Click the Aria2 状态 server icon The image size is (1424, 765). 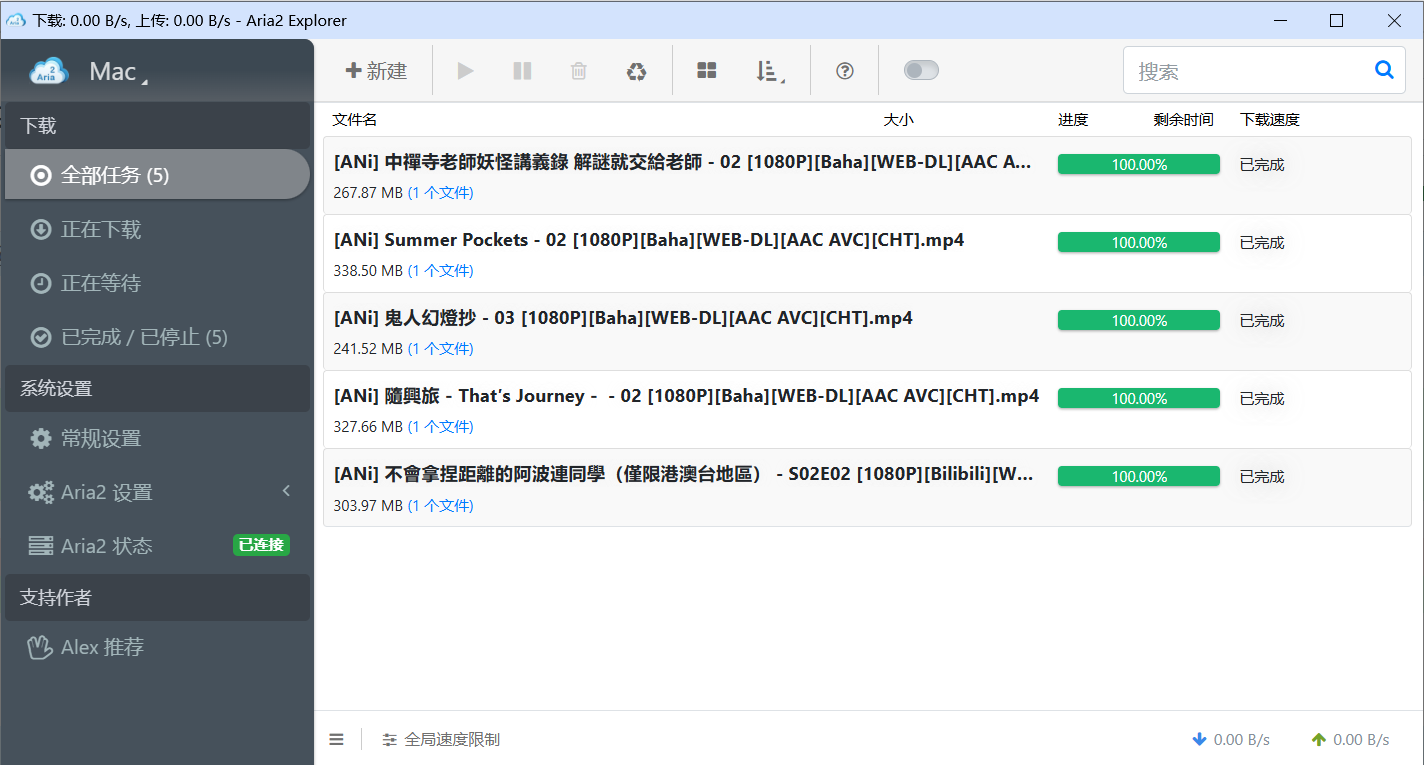click(41, 546)
